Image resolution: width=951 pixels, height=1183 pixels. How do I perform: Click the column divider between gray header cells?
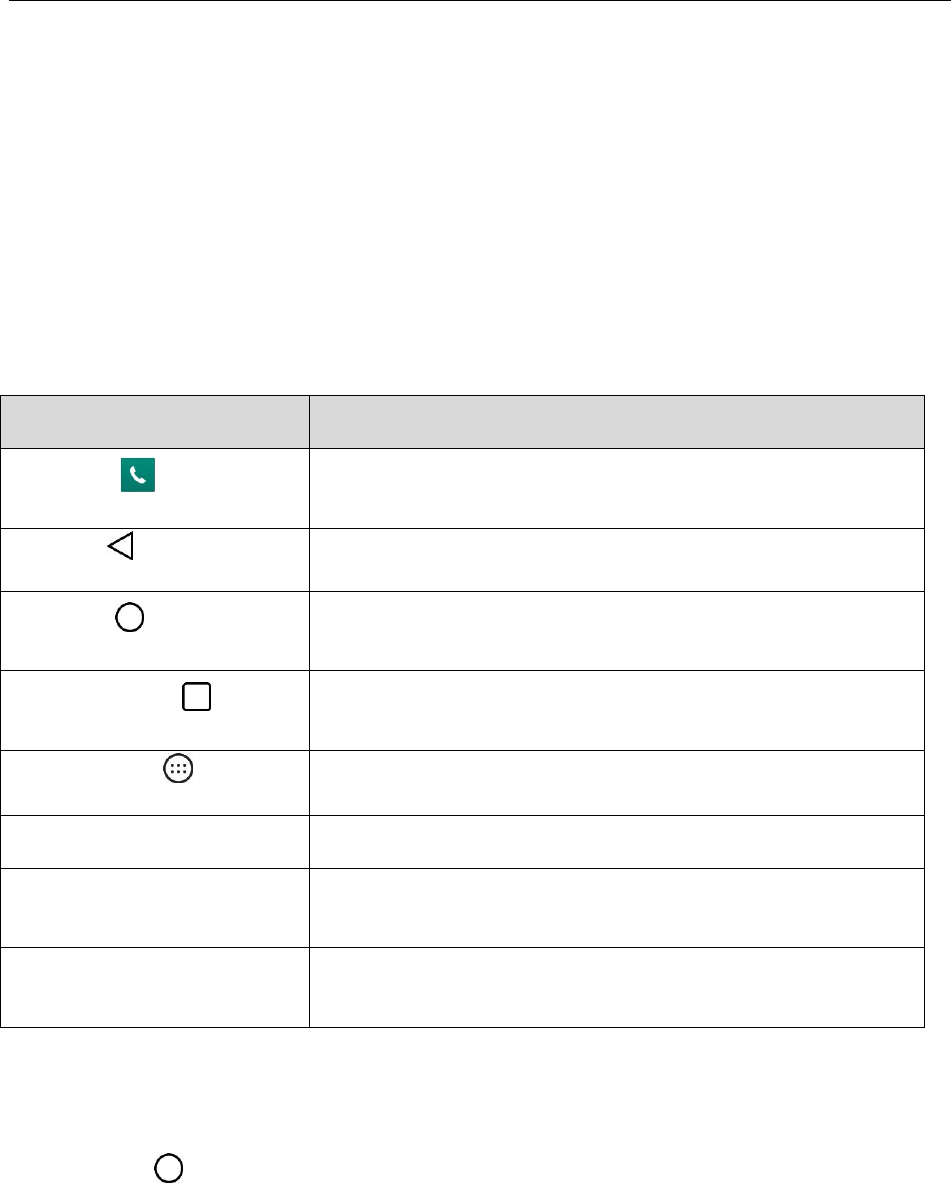[x=309, y=422]
